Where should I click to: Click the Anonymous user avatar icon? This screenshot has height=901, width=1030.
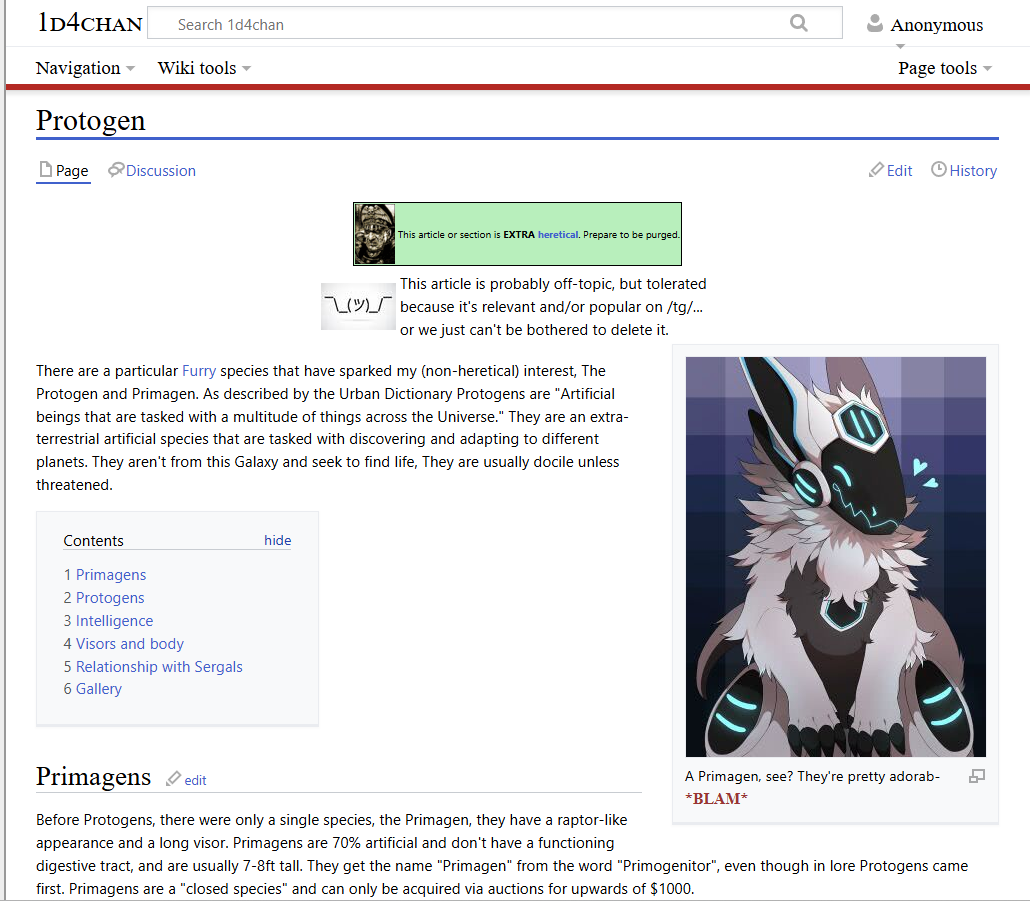coord(874,24)
